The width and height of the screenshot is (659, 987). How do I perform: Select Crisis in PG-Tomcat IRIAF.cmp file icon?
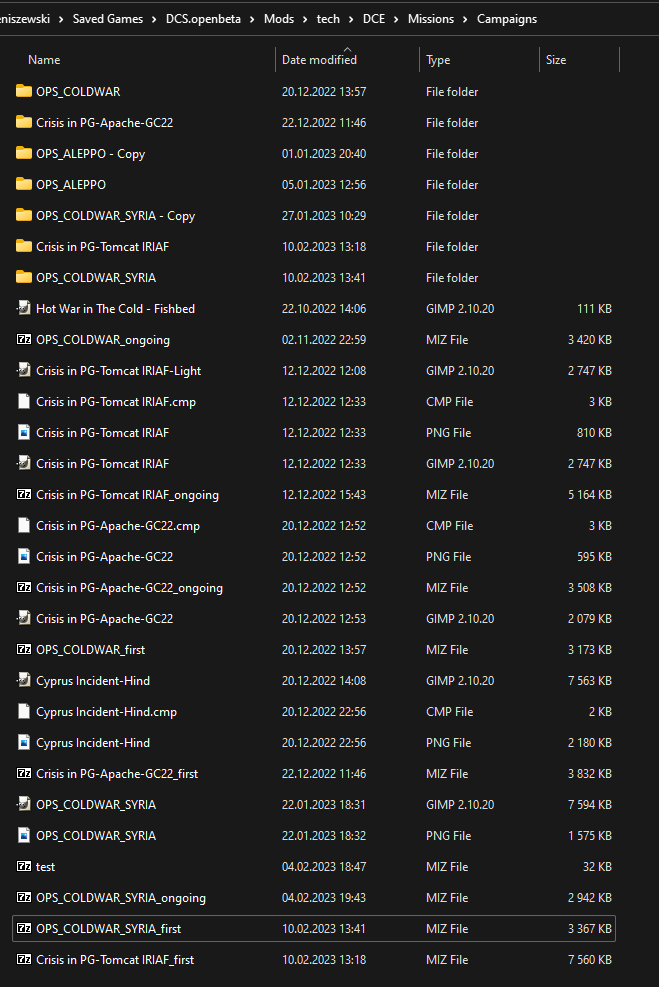click(24, 402)
